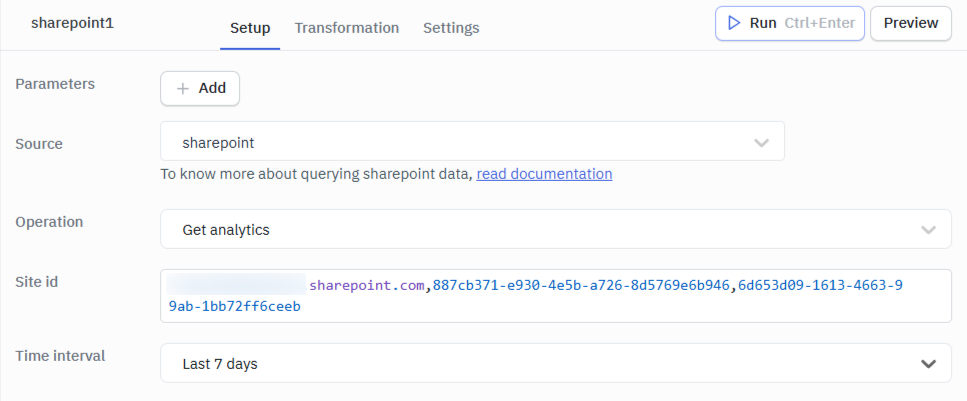
Task: Click the Time interval label
Action: click(60, 355)
